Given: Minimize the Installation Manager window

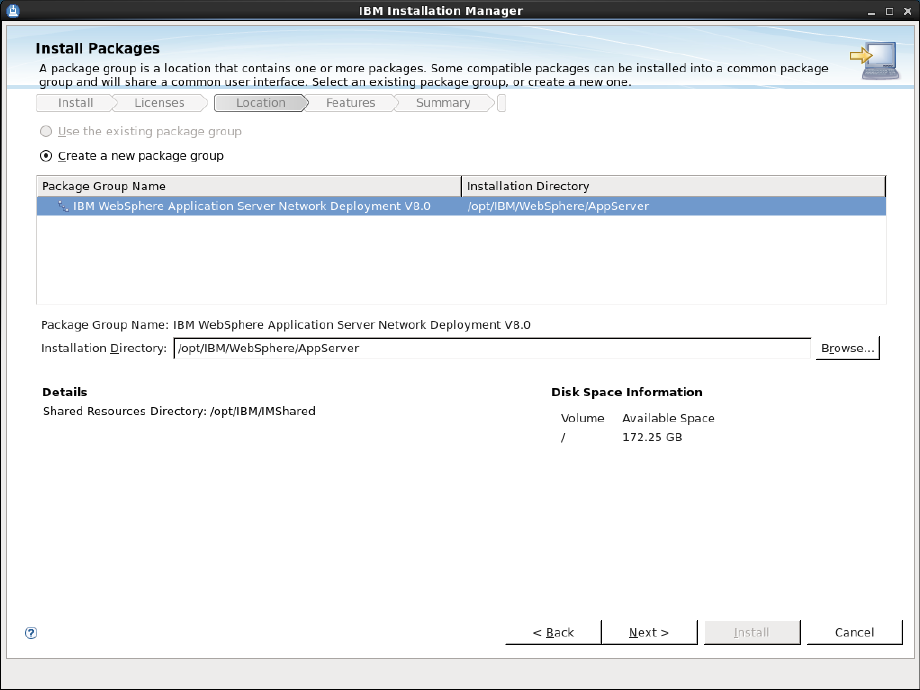Looking at the screenshot, I should (x=871, y=11).
